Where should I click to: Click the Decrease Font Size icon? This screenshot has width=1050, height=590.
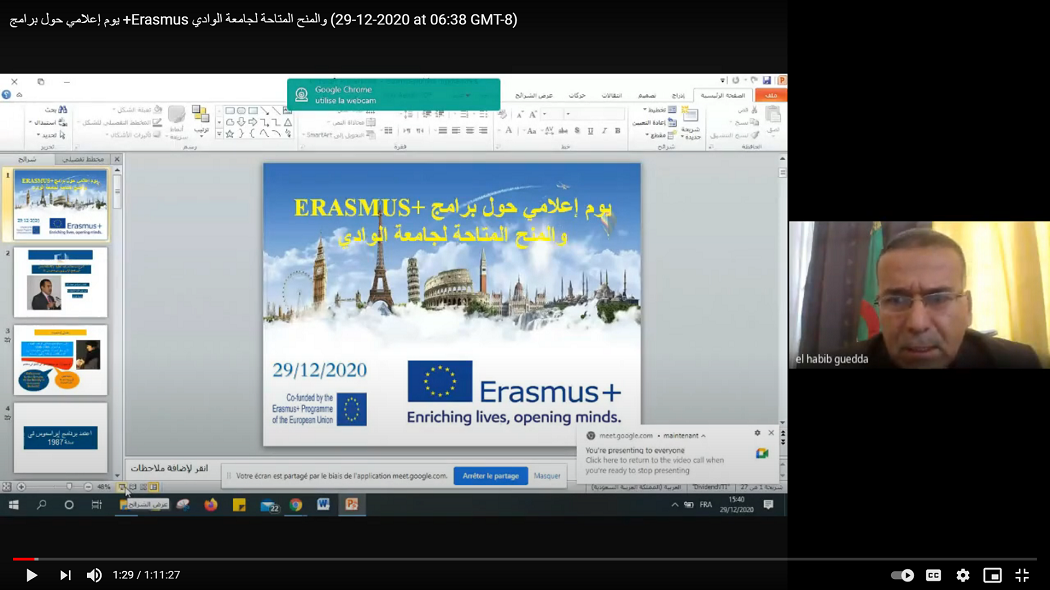point(520,115)
